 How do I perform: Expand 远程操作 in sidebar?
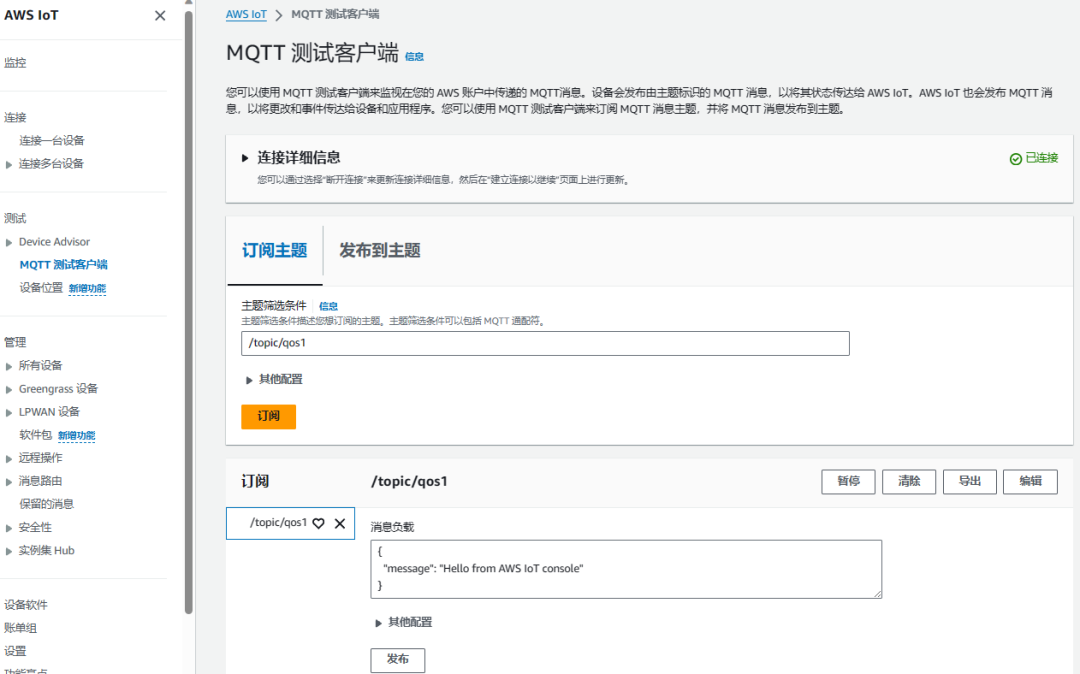click(9, 459)
